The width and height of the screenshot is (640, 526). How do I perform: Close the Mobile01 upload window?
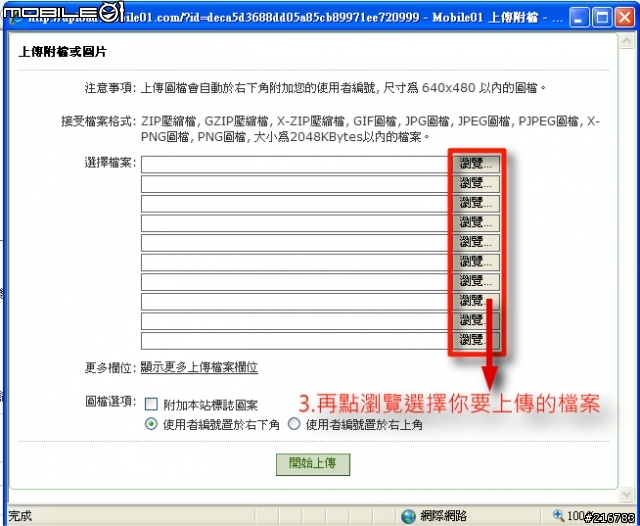pyautogui.click(x=625, y=18)
